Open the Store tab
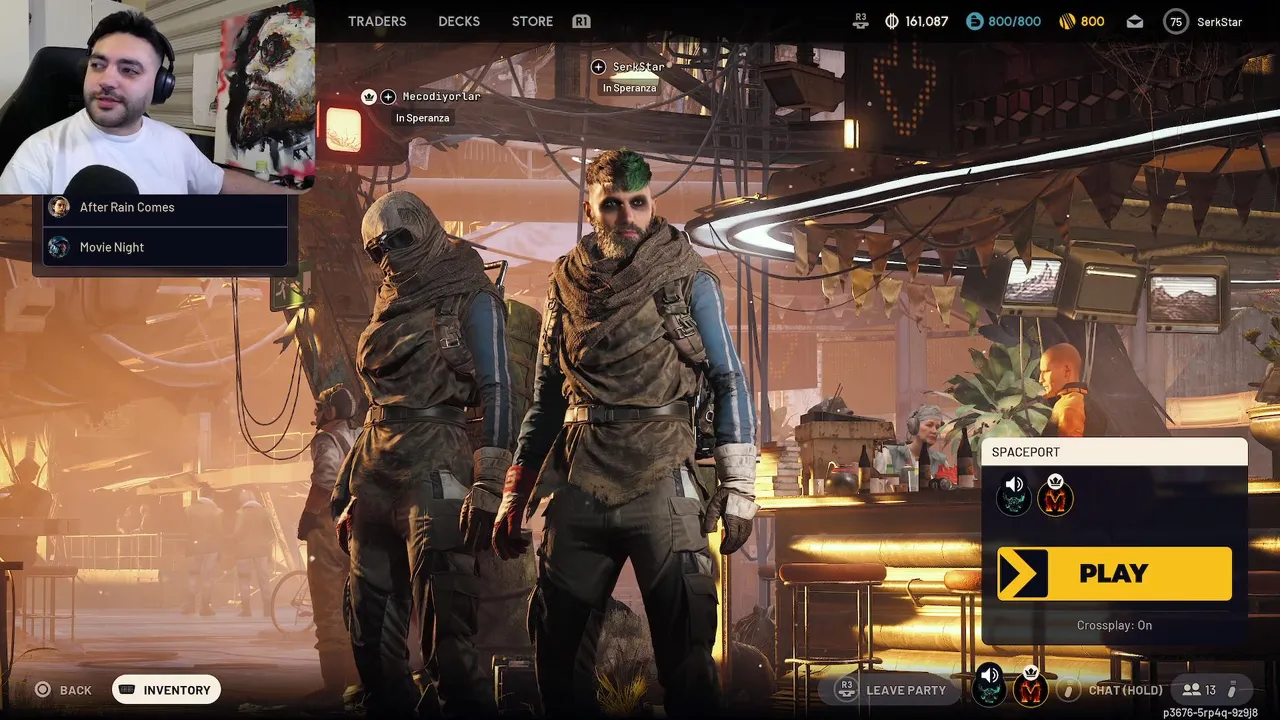This screenshot has width=1280, height=720. point(532,21)
